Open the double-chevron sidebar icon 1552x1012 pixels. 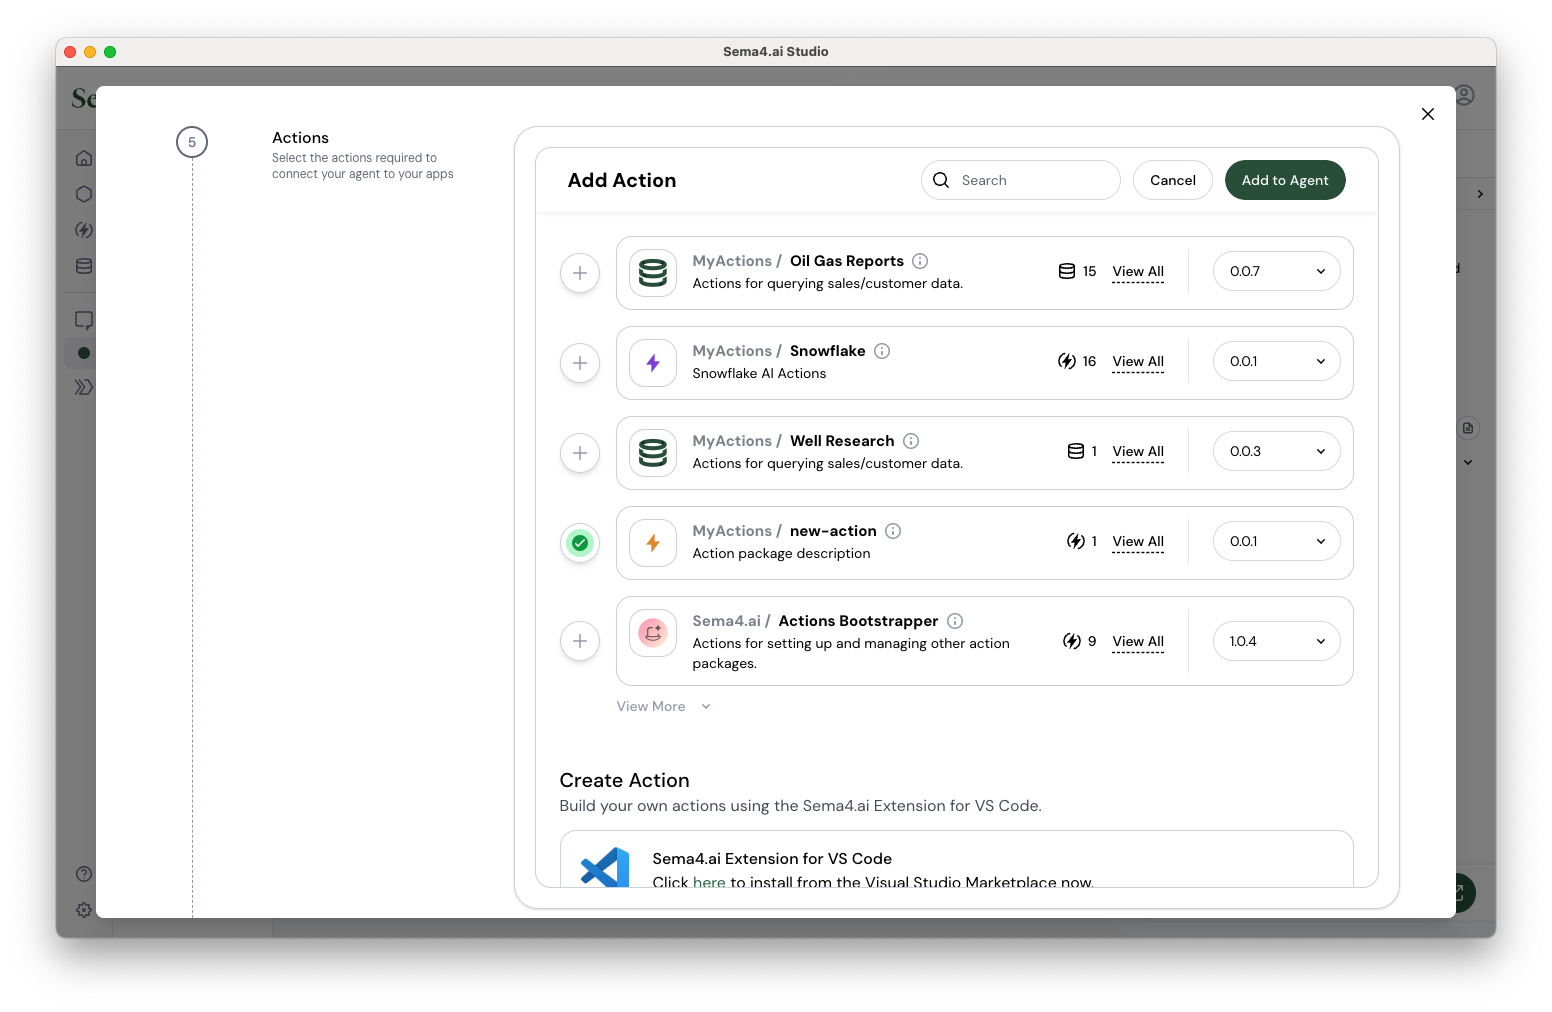click(x=84, y=387)
